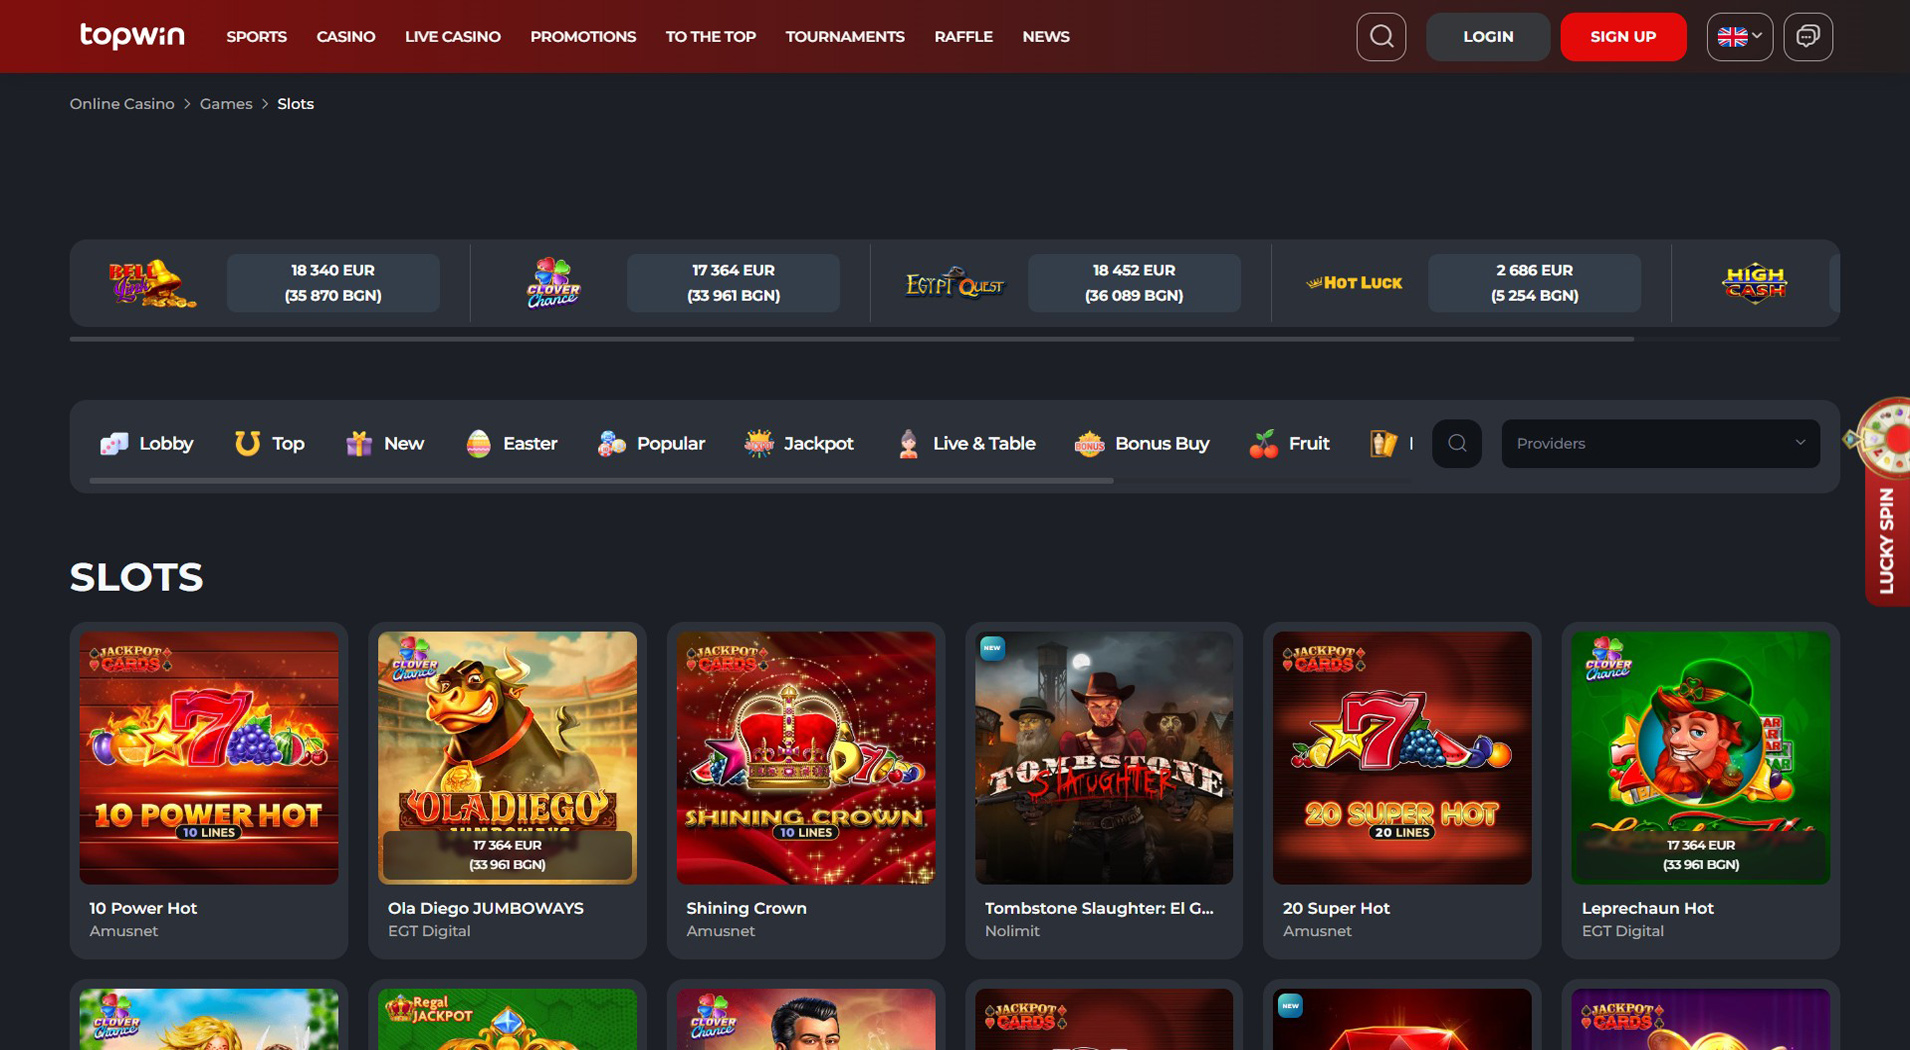Open the header search icon

click(1381, 37)
